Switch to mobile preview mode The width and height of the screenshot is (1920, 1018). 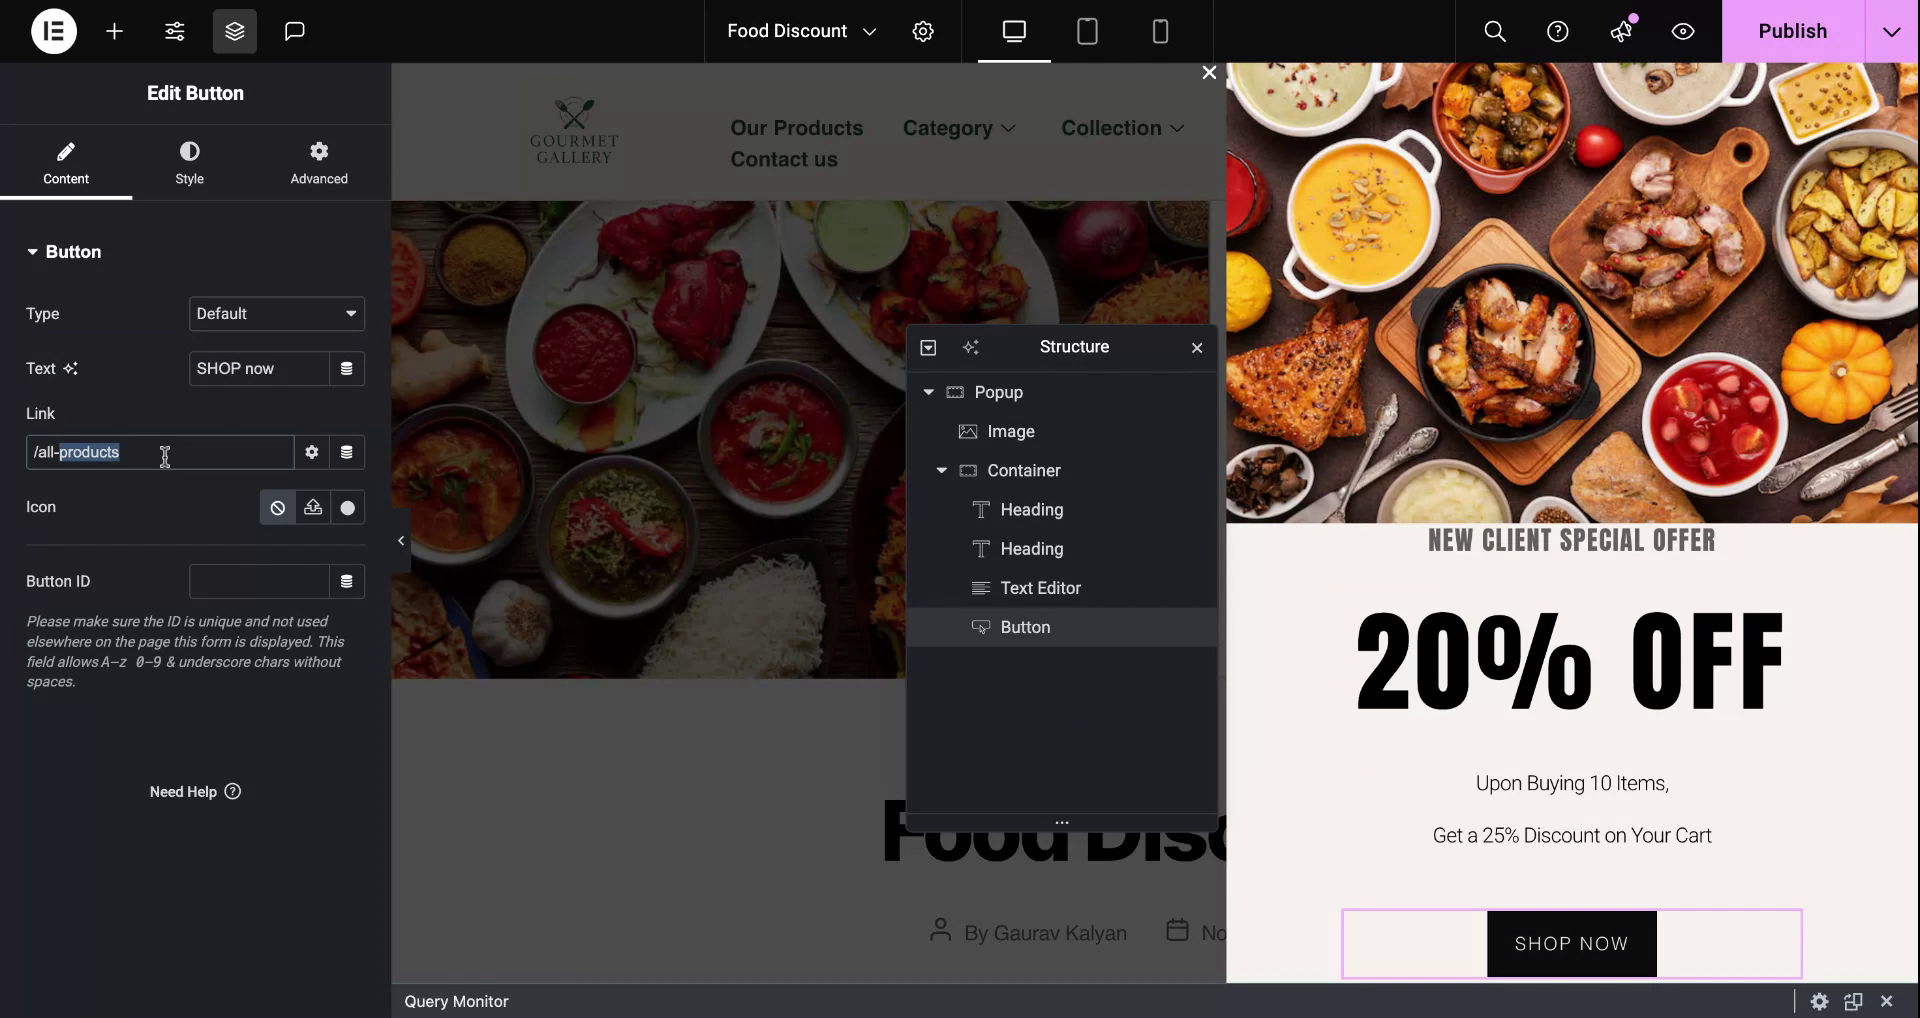tap(1160, 31)
